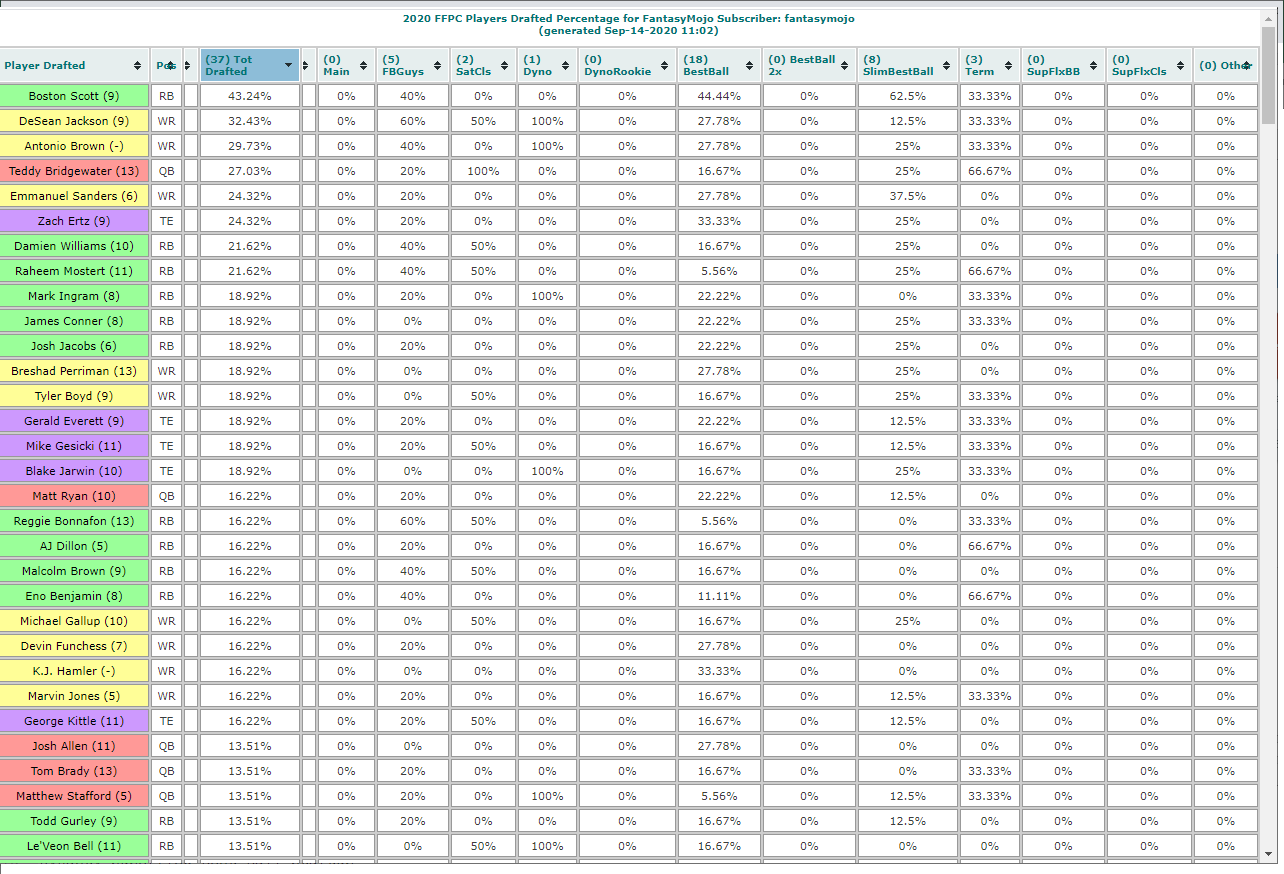The height and width of the screenshot is (874, 1284).
Task: Select the Matt Ryan (10) player cell
Action: click(74, 496)
